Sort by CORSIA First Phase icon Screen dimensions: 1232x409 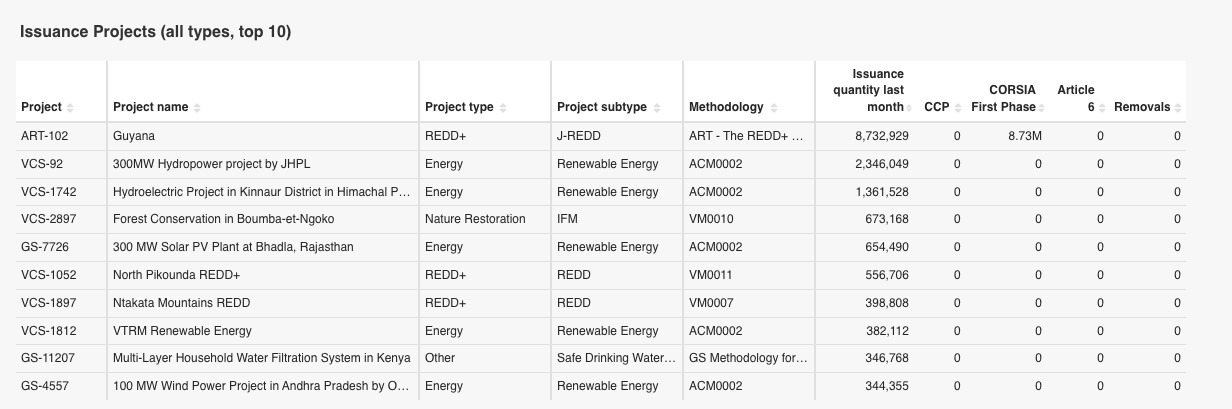(x=1043, y=108)
